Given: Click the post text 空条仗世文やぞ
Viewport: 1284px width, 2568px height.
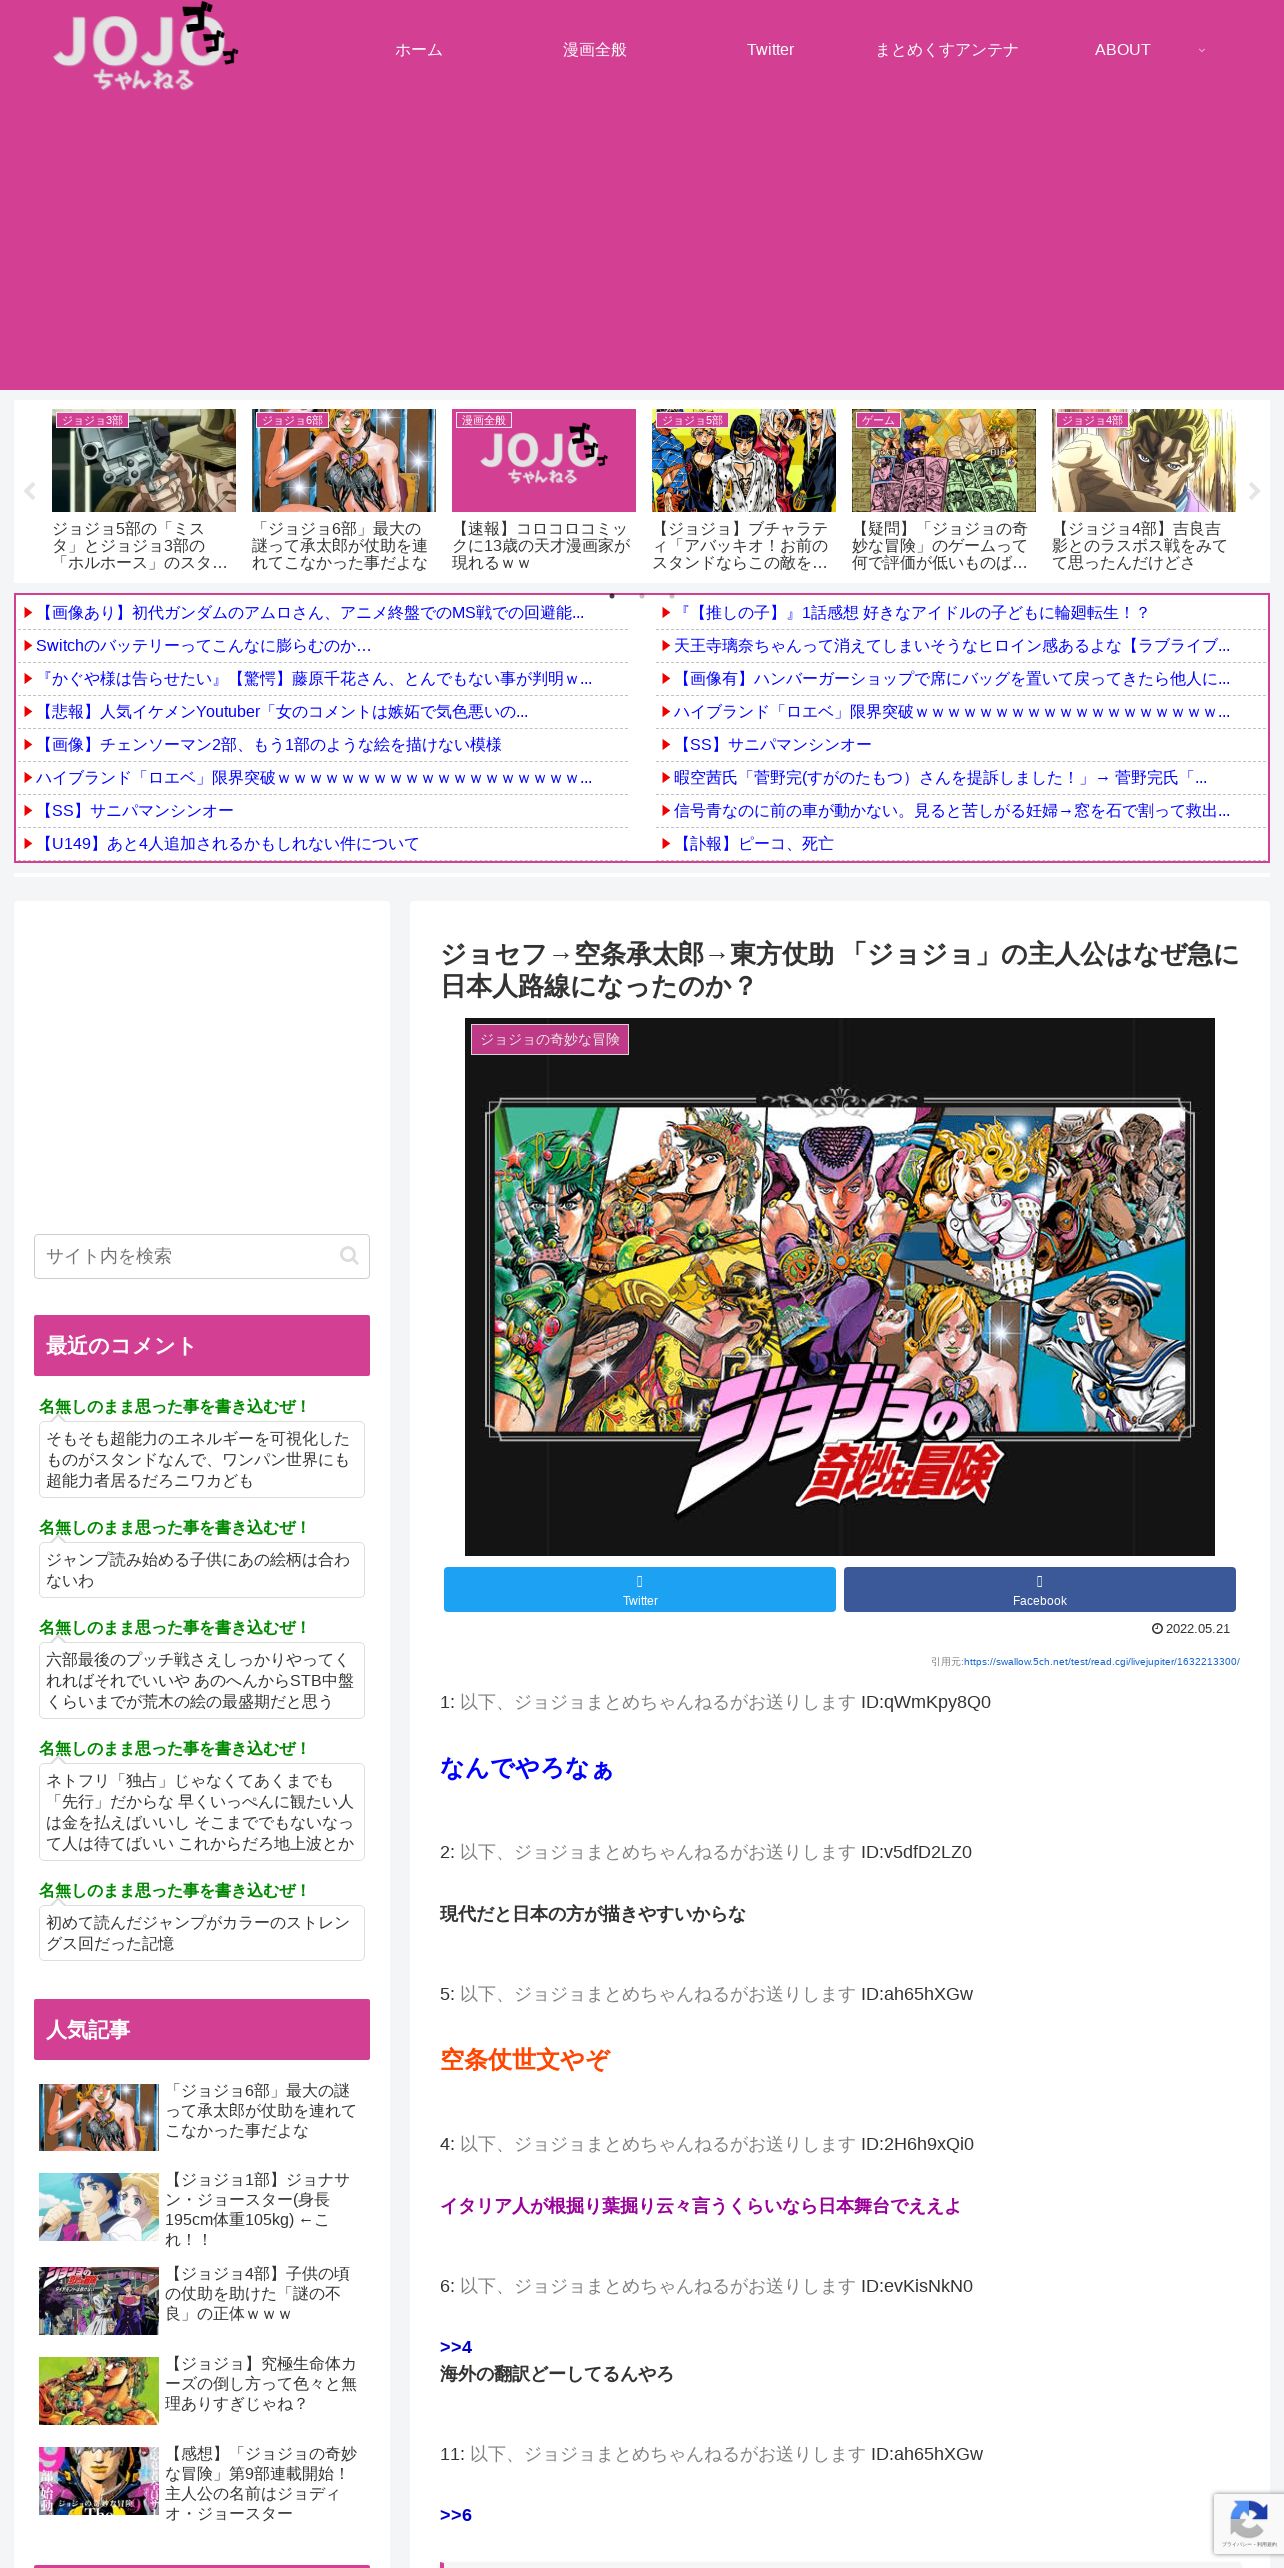Looking at the screenshot, I should pyautogui.click(x=525, y=2060).
